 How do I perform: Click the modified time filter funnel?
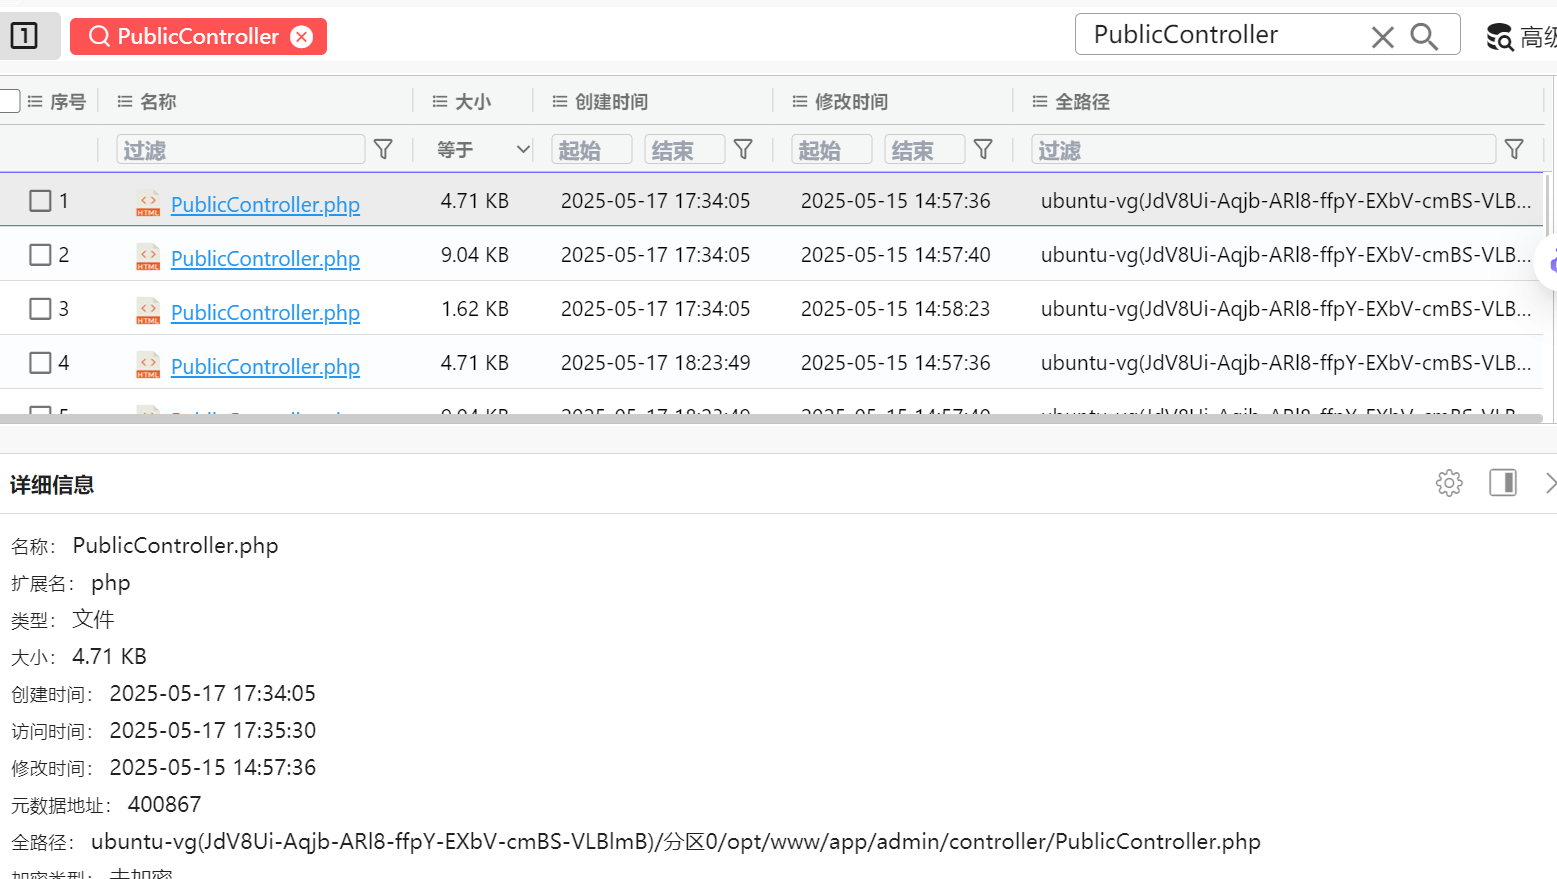tap(983, 149)
